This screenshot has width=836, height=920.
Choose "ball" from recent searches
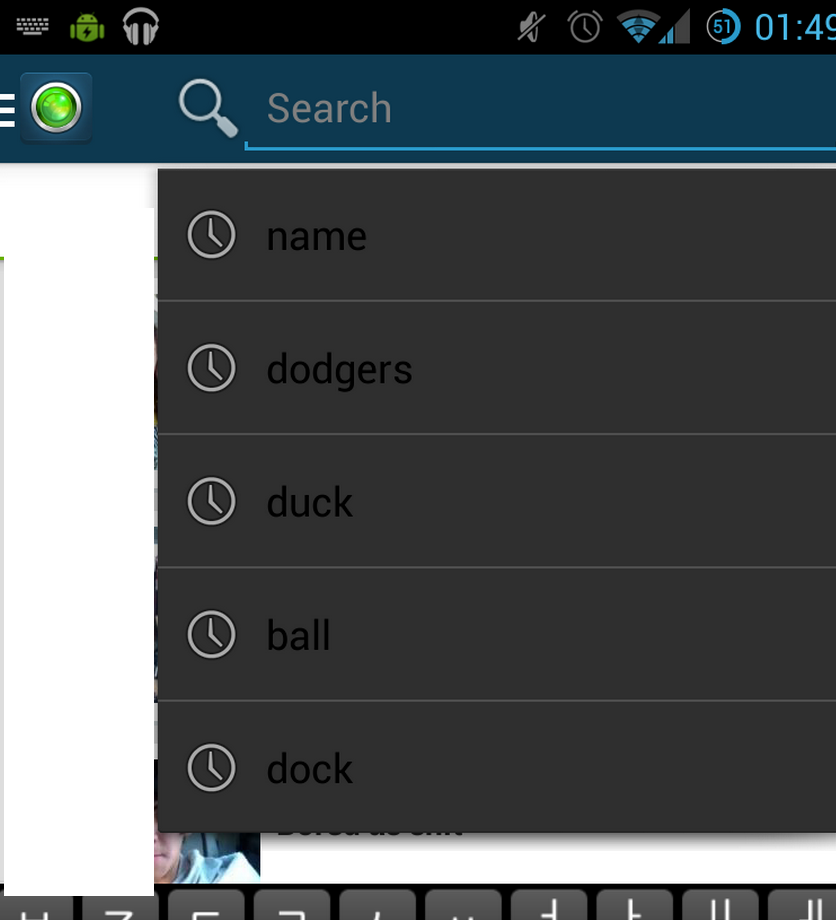(x=497, y=634)
